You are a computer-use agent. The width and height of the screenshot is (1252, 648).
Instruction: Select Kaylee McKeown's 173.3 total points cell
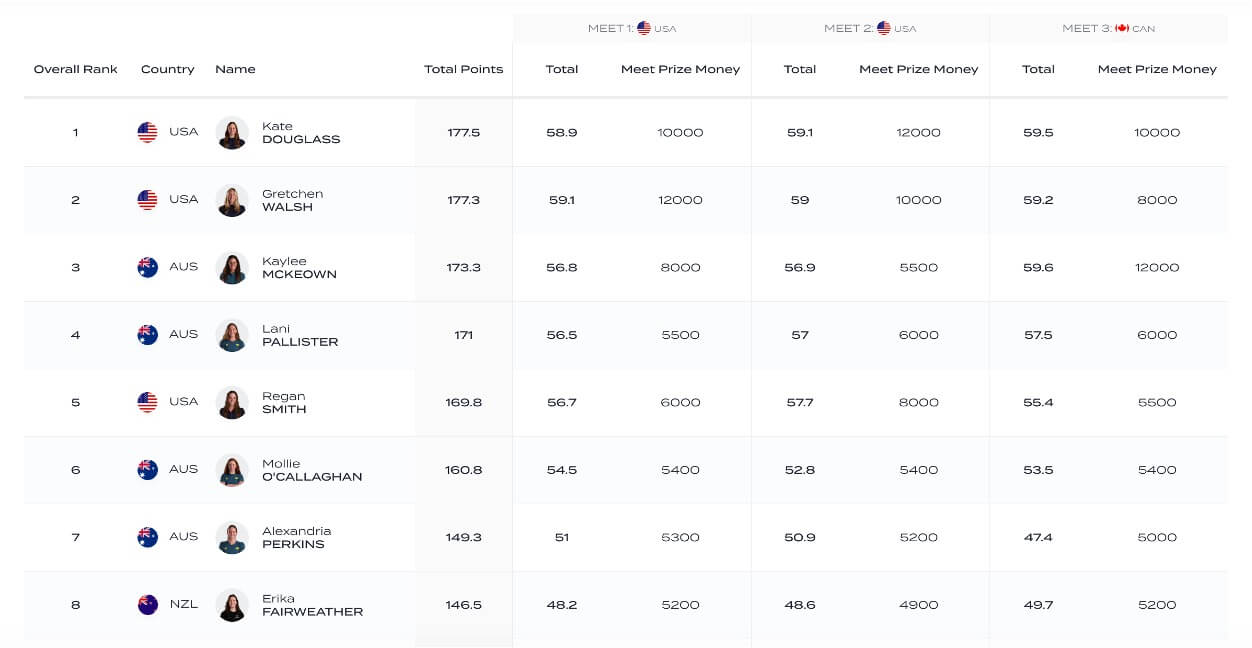pos(463,267)
